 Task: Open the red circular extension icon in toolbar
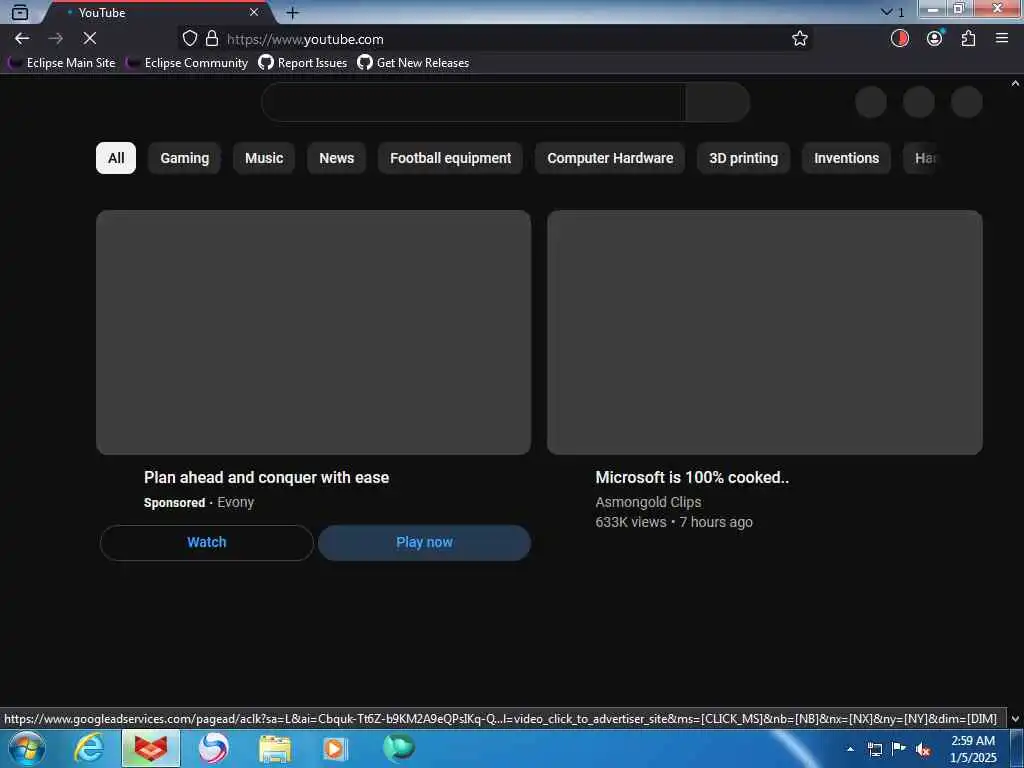[899, 39]
